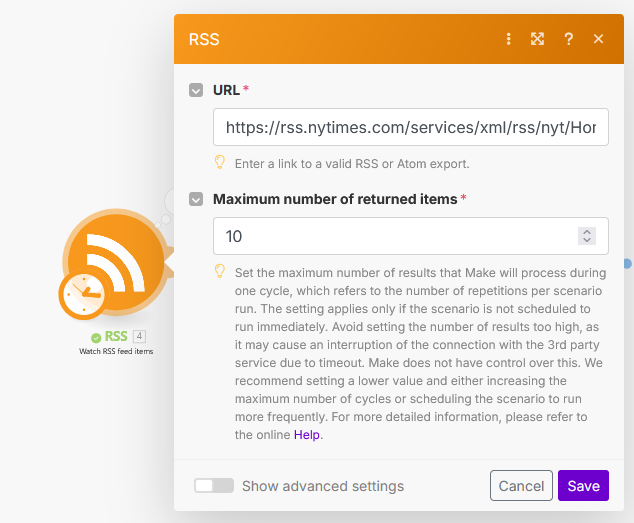The width and height of the screenshot is (634, 523).
Task: Cancel the RSS configuration
Action: [521, 485]
